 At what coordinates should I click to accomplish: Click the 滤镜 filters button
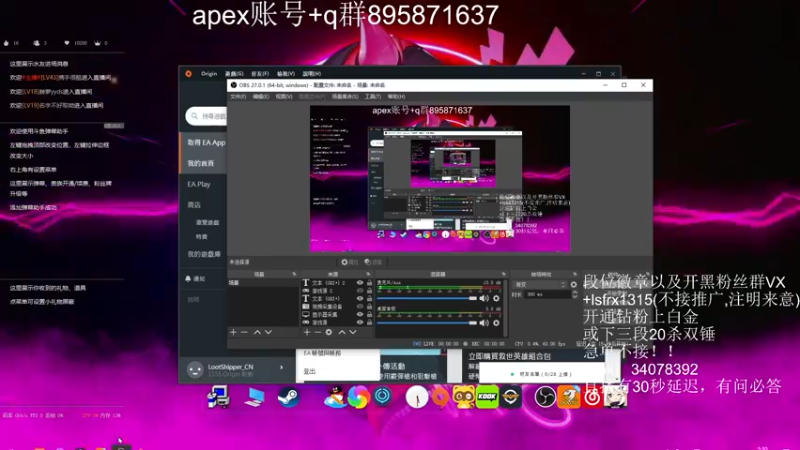coord(373,262)
